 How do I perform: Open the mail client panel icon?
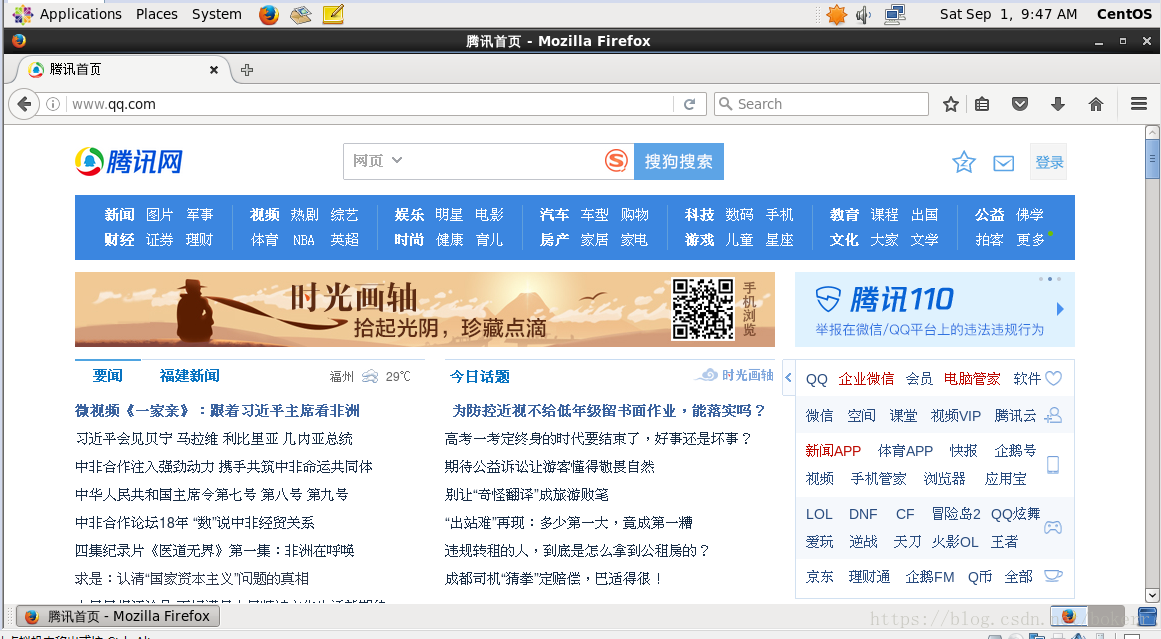(x=301, y=14)
